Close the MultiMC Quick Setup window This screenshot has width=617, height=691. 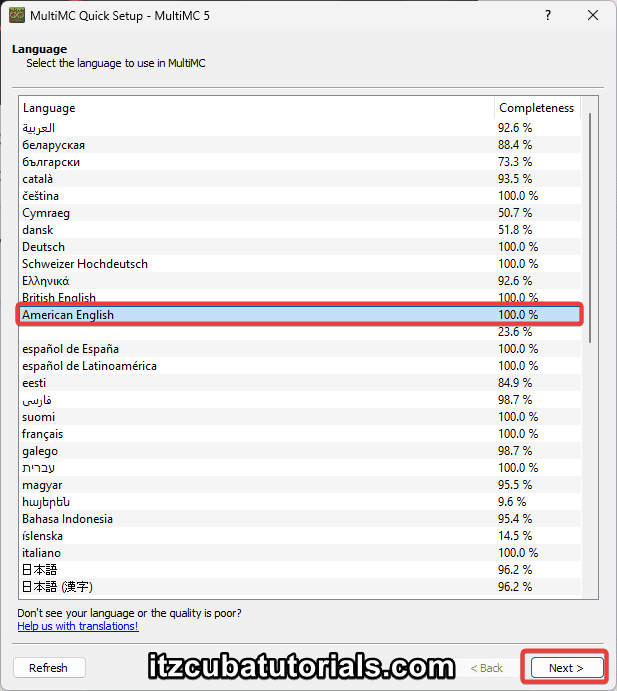coord(594,16)
